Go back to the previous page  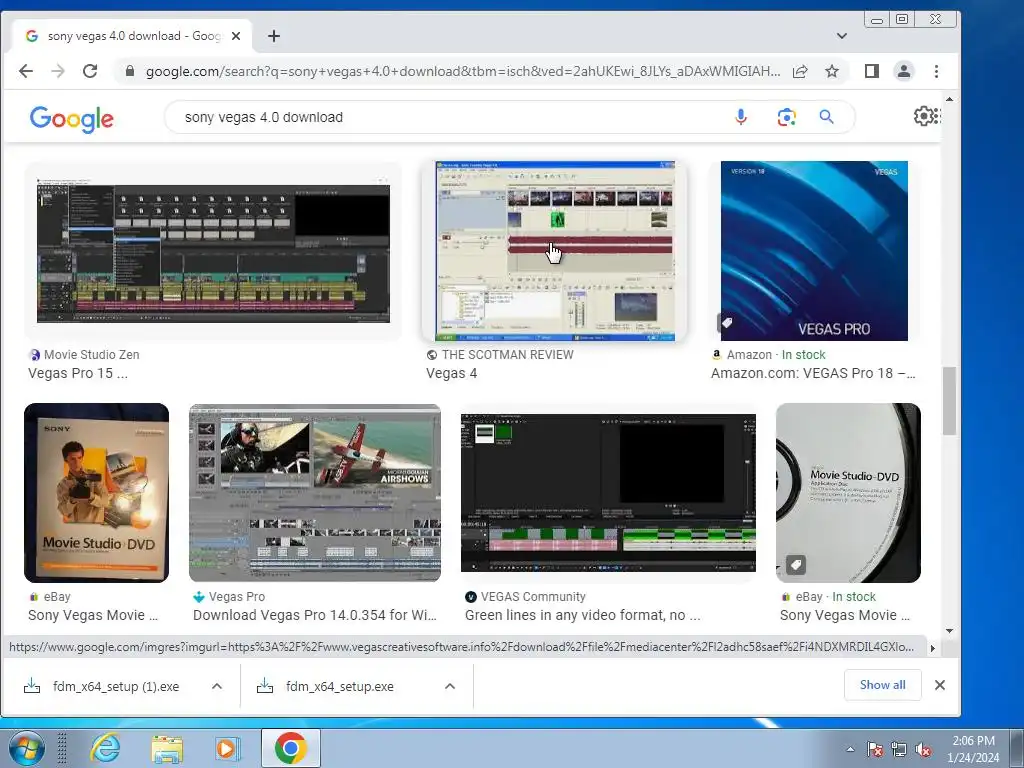click(25, 71)
